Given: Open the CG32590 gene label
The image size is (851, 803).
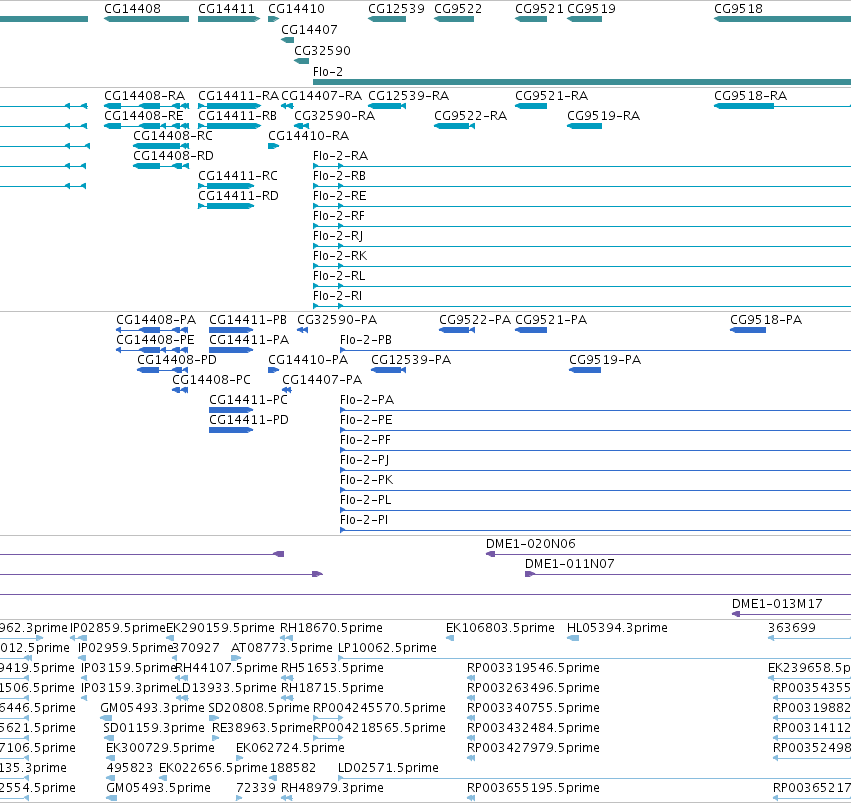Looking at the screenshot, I should (322, 50).
